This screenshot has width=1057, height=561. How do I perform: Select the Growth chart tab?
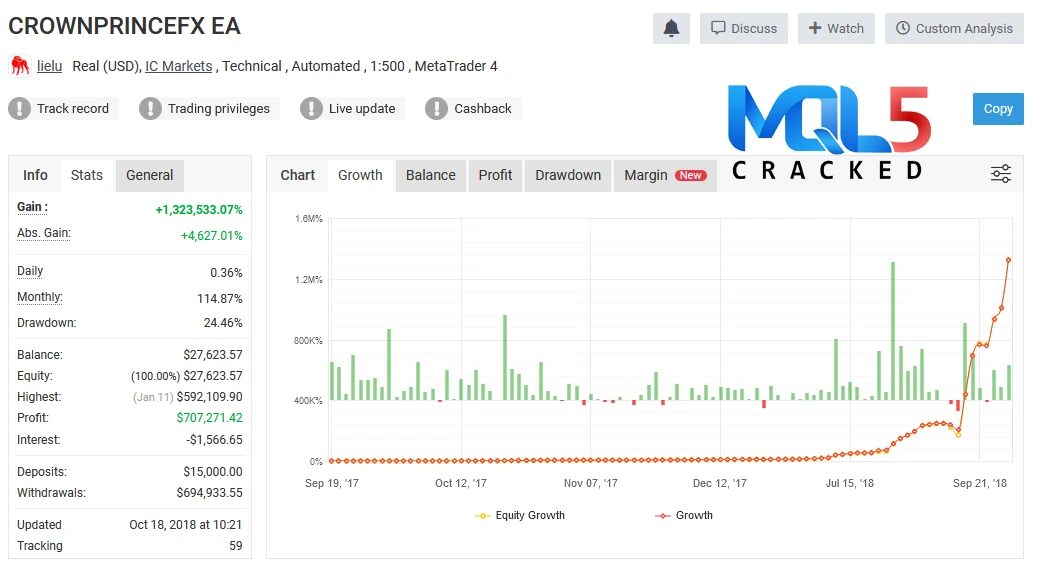point(360,175)
